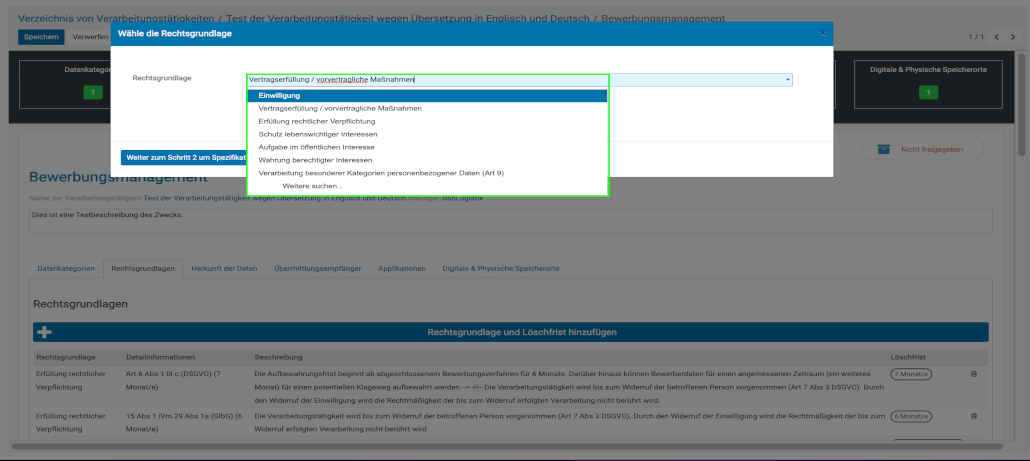Choose Erfüllung rechtlicher Verpflichtung option

(318, 121)
